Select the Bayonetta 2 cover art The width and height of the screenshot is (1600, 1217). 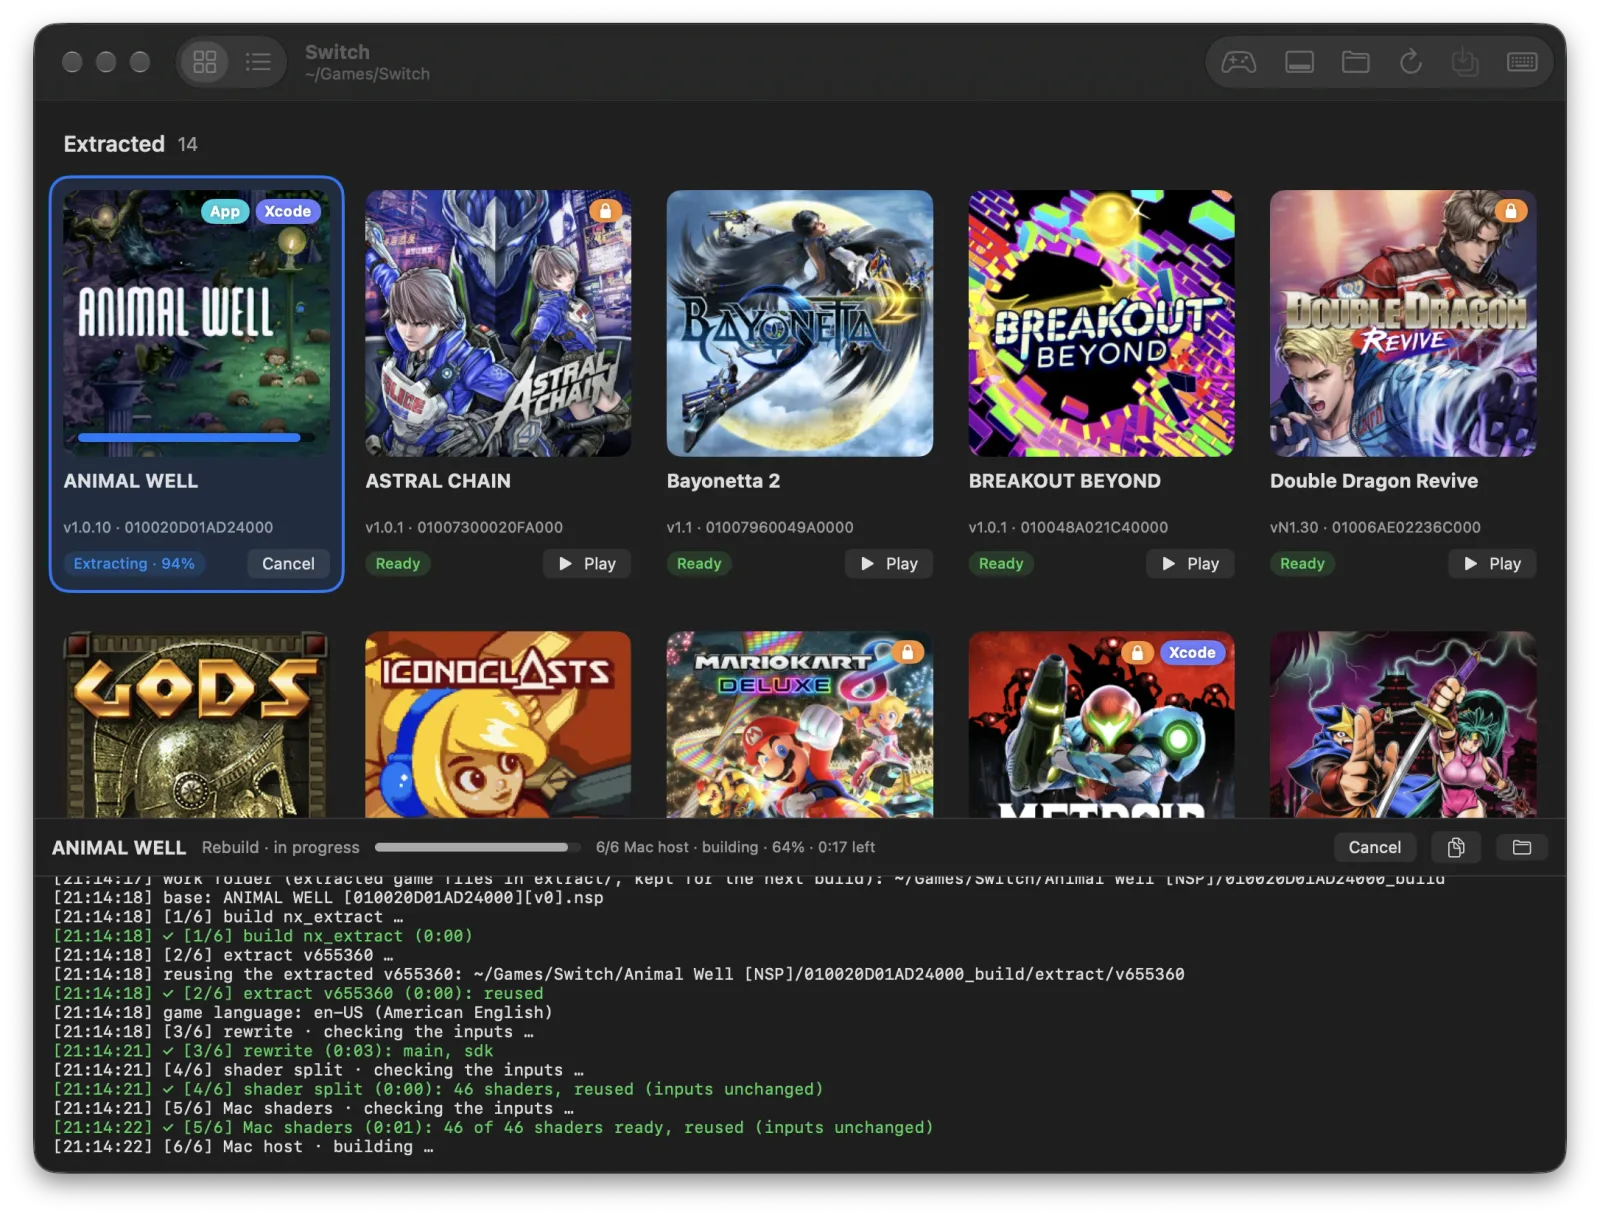point(800,323)
